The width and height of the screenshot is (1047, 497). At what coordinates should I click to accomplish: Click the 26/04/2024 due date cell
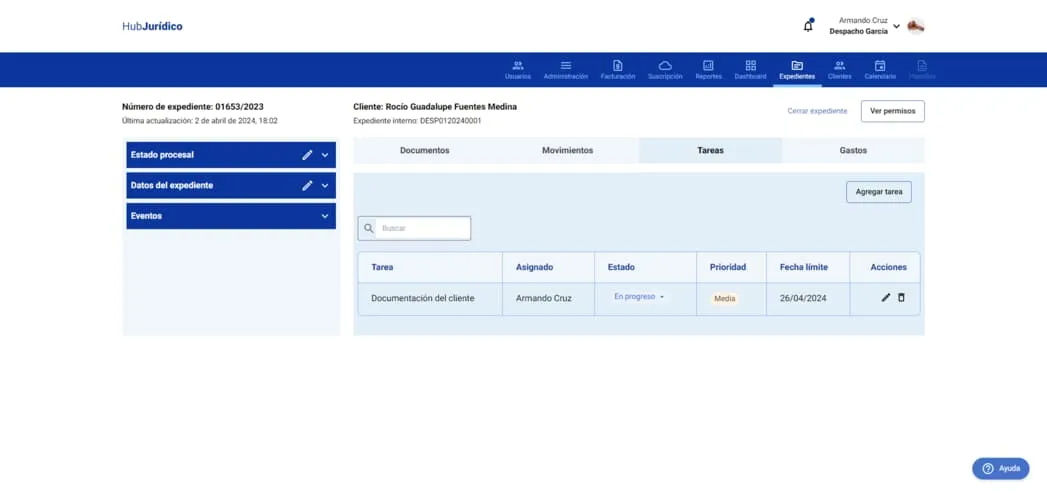803,299
